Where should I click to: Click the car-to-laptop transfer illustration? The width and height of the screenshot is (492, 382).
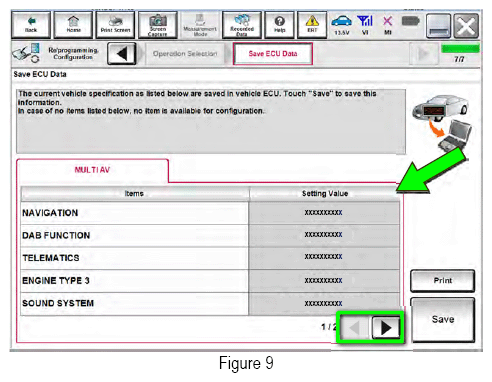(442, 123)
